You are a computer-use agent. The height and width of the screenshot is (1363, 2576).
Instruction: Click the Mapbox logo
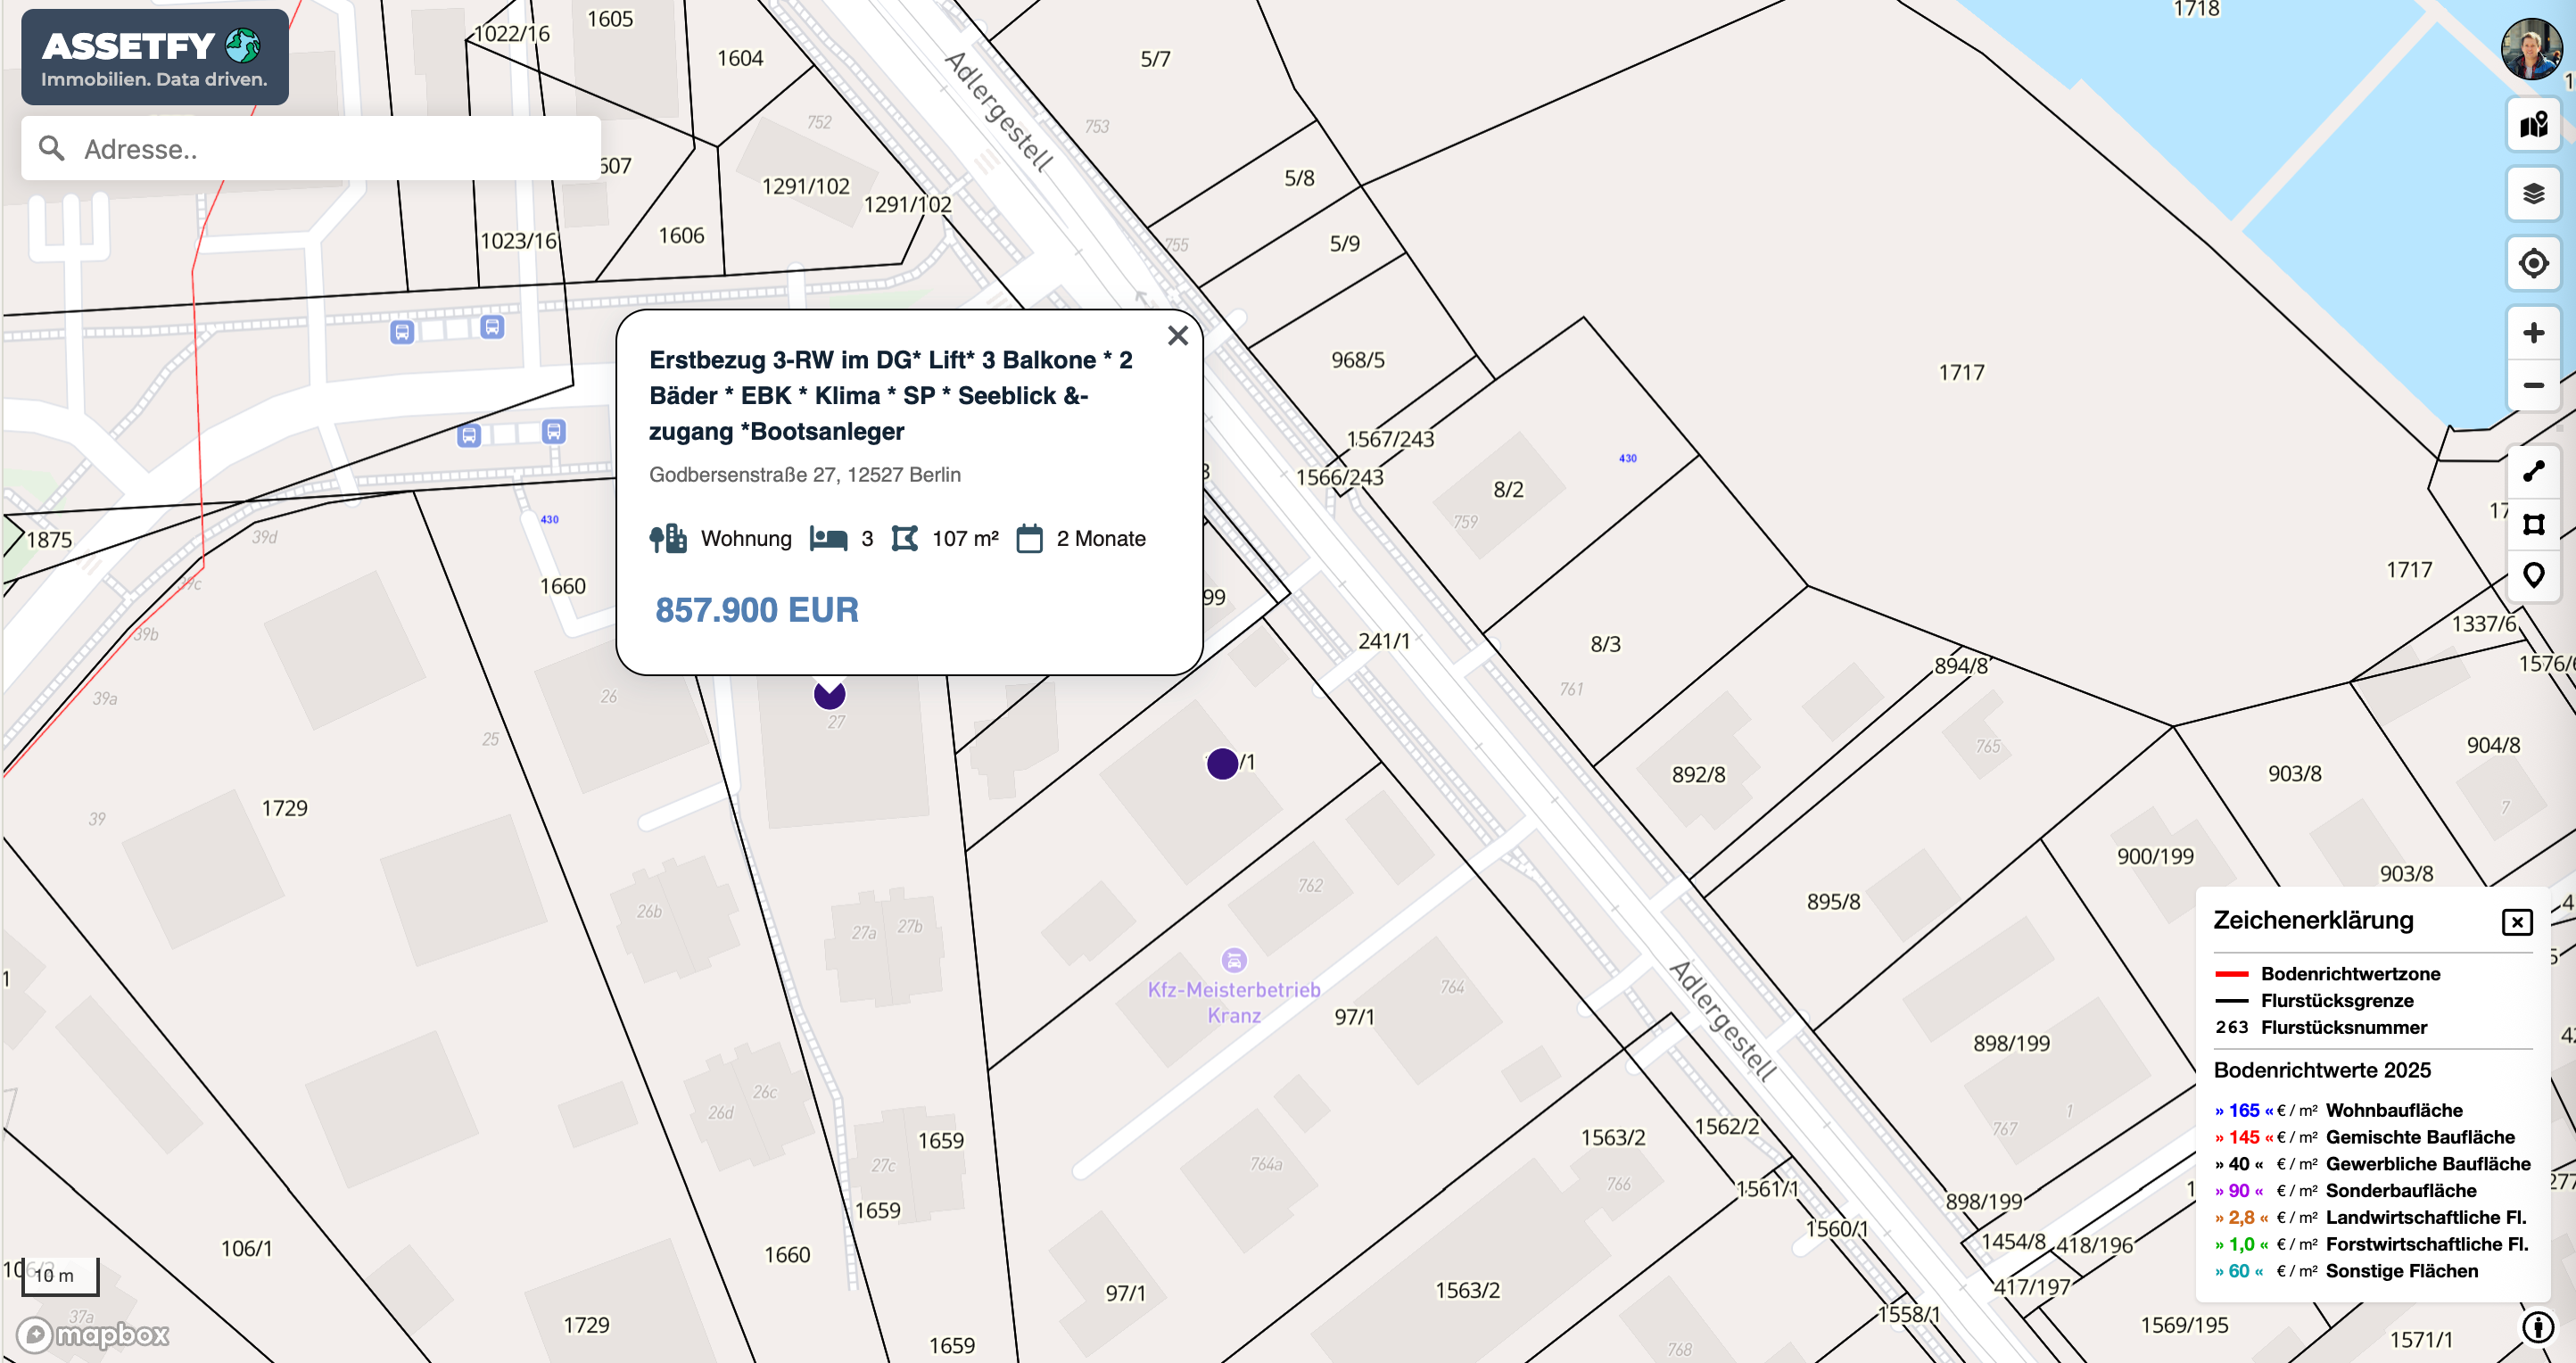click(x=93, y=1334)
